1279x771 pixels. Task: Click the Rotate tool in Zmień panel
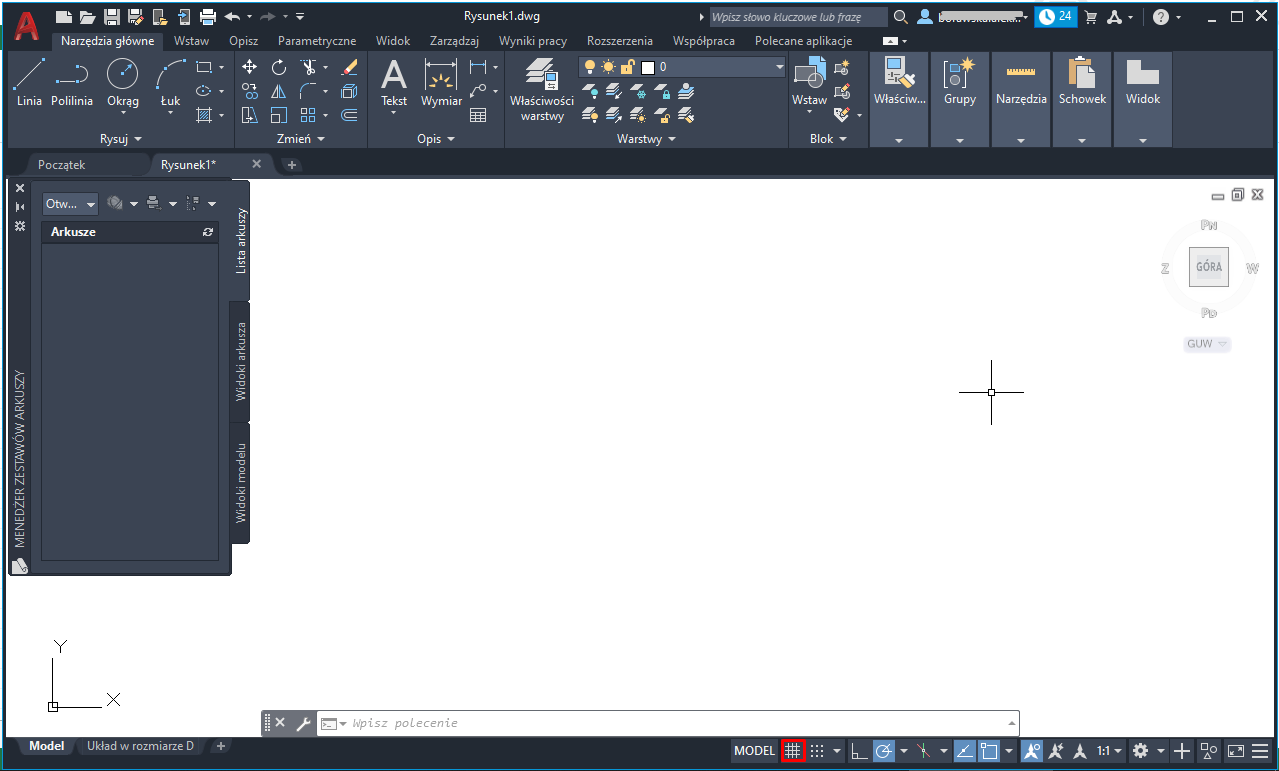(279, 67)
